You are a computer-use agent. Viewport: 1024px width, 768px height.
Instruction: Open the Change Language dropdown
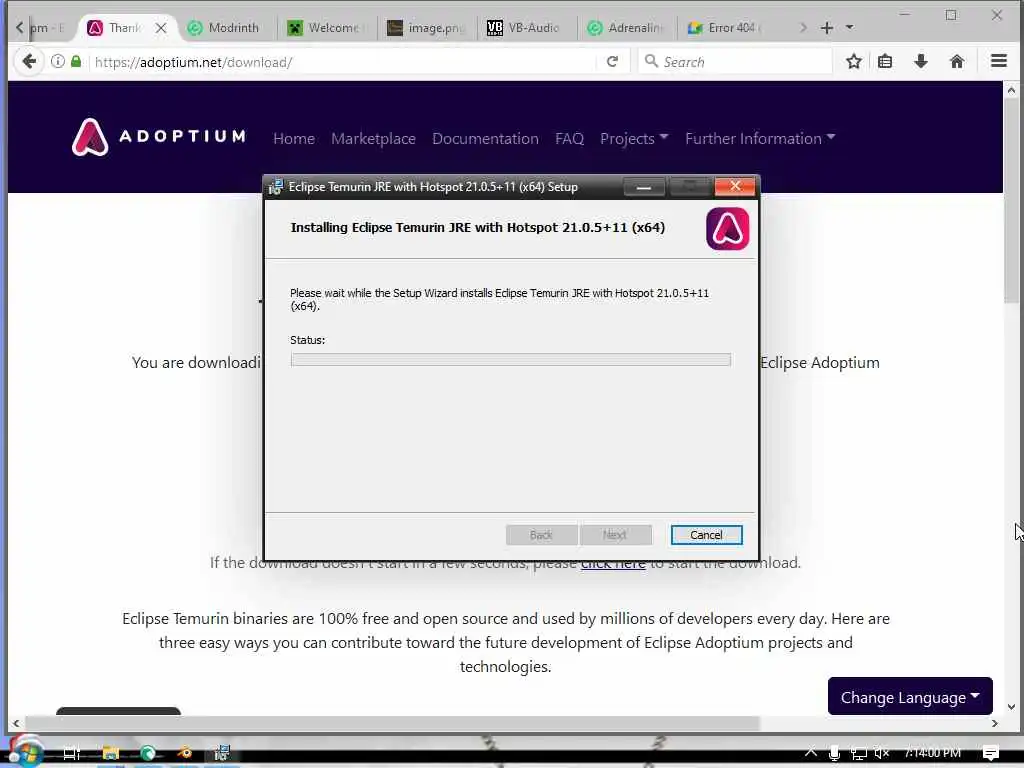coord(910,697)
